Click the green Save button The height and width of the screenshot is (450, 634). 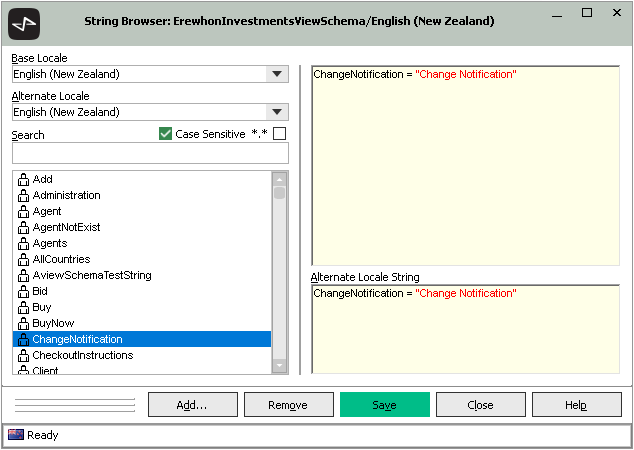(385, 405)
